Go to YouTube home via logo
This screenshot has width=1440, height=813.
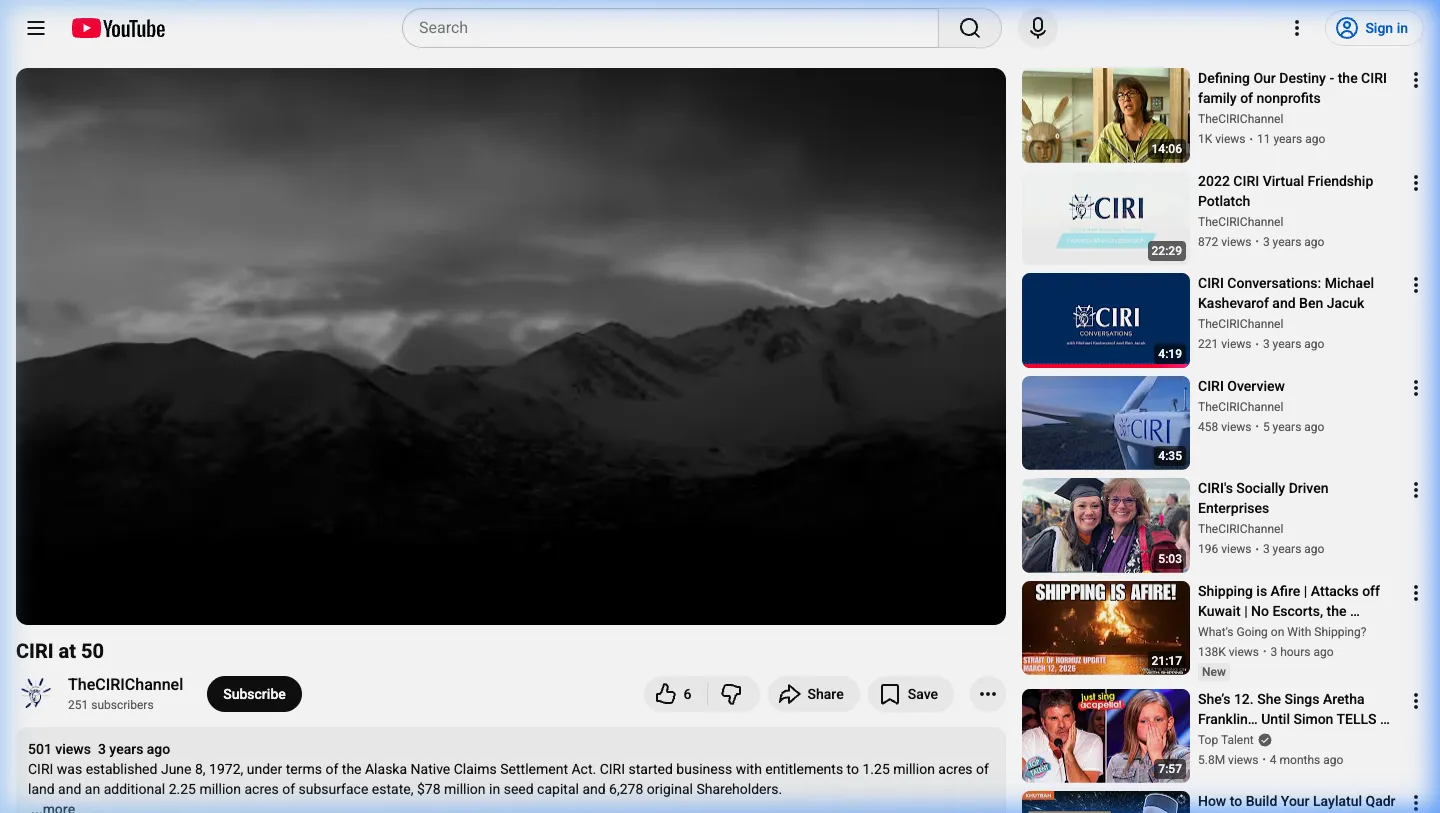(119, 28)
